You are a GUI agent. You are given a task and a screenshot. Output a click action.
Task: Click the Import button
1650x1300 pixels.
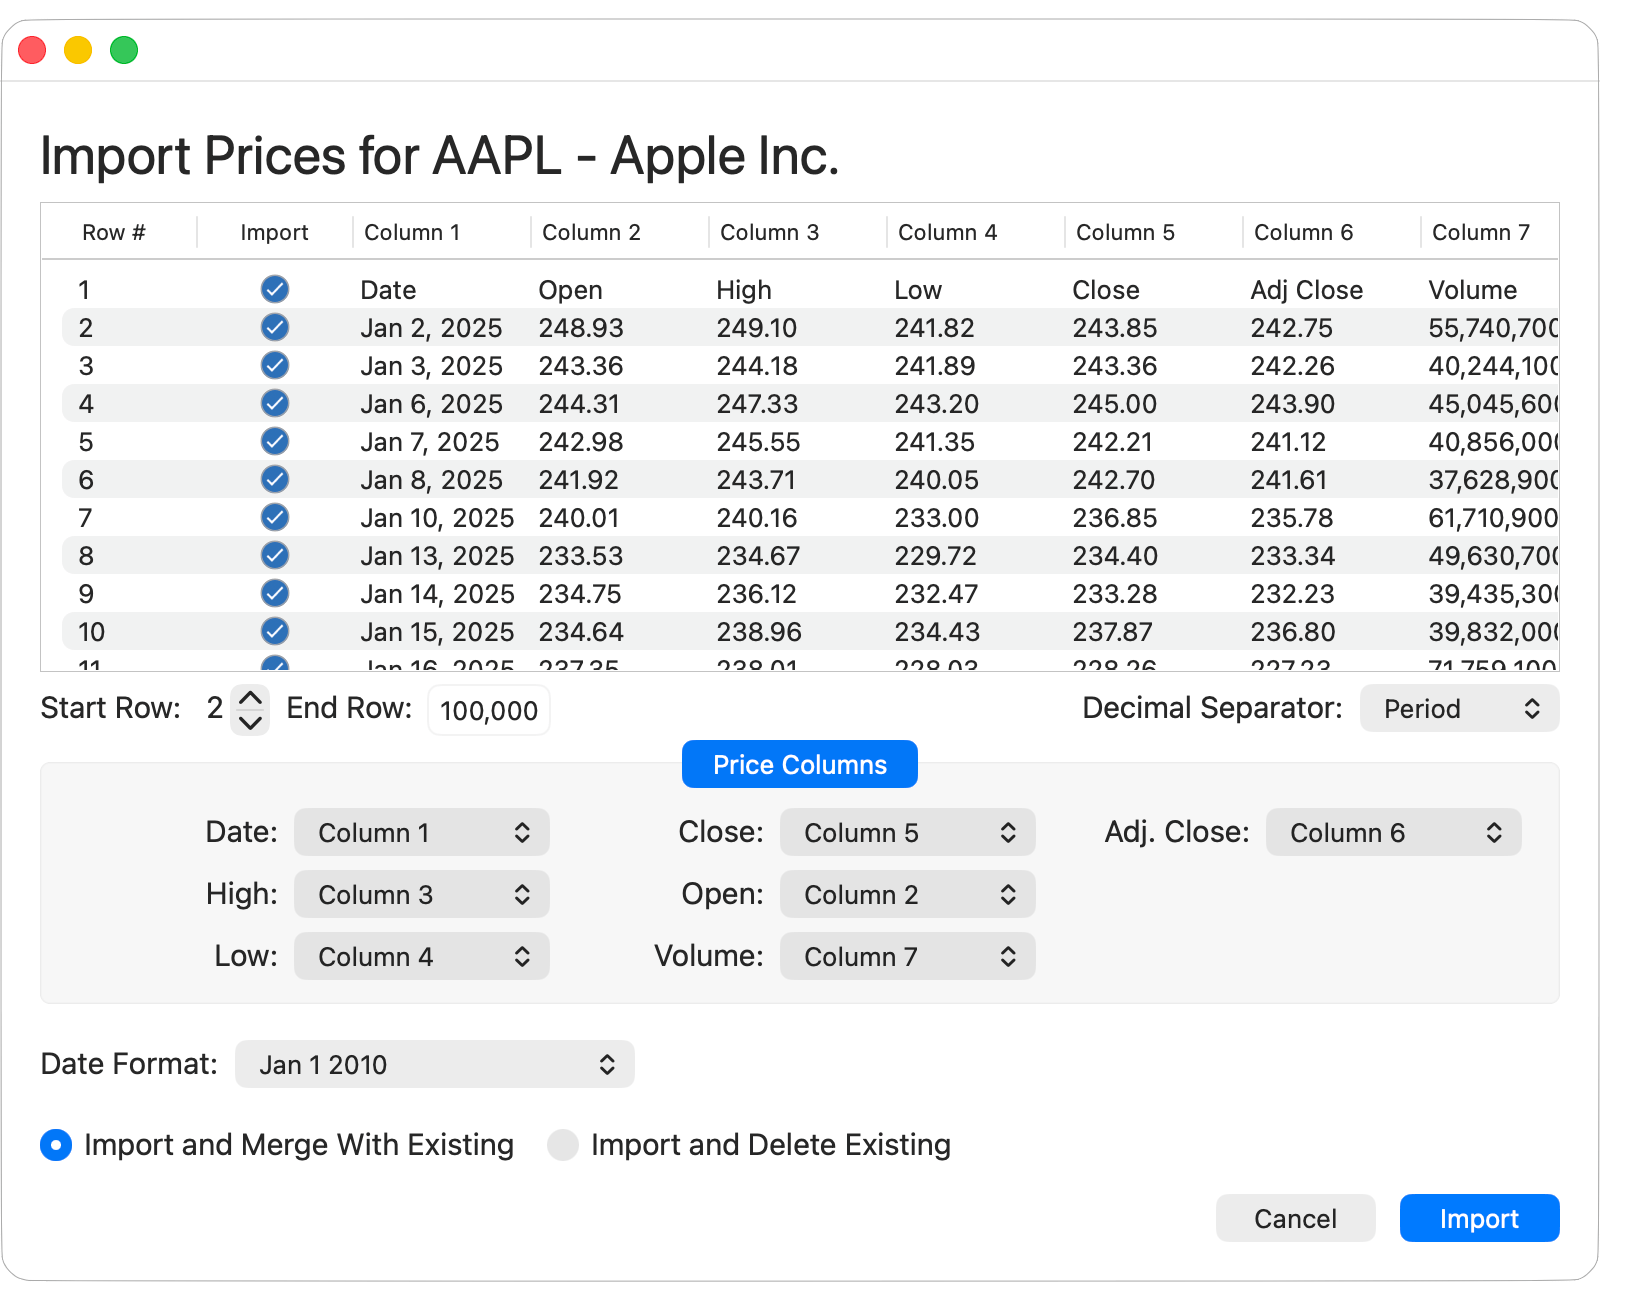1479,1218
